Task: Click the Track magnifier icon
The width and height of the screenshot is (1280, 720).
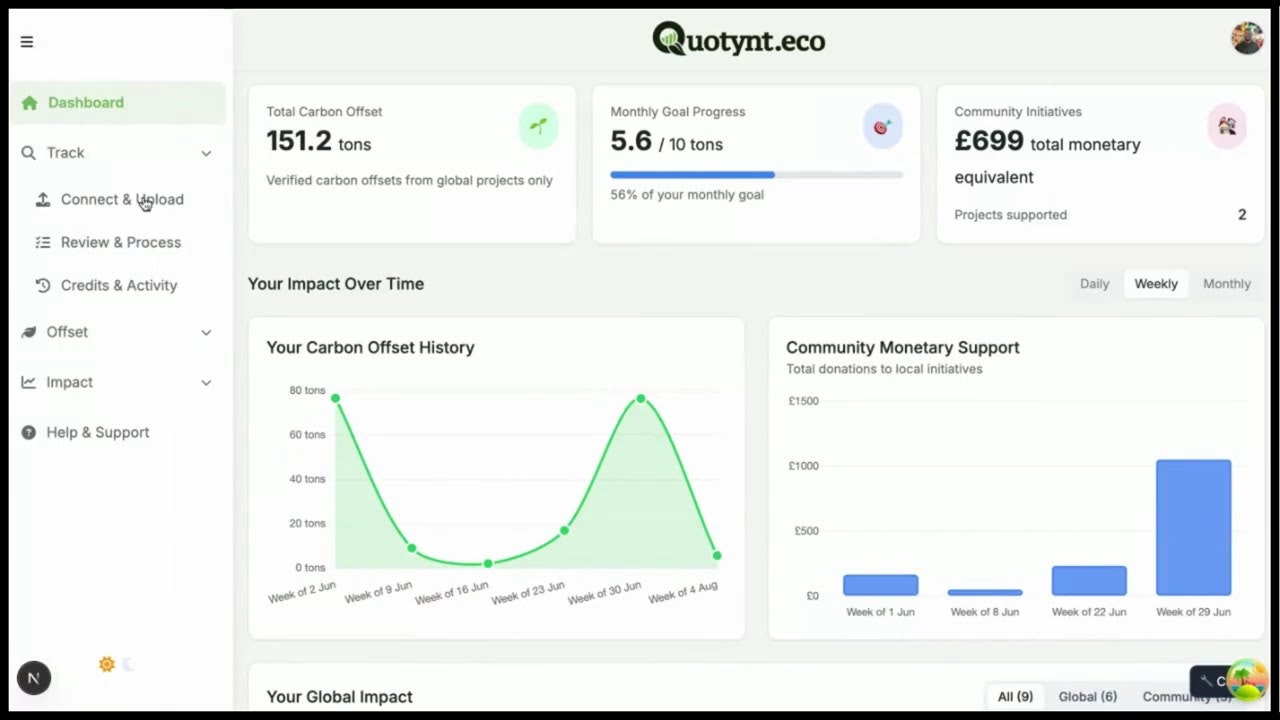Action: click(x=28, y=153)
